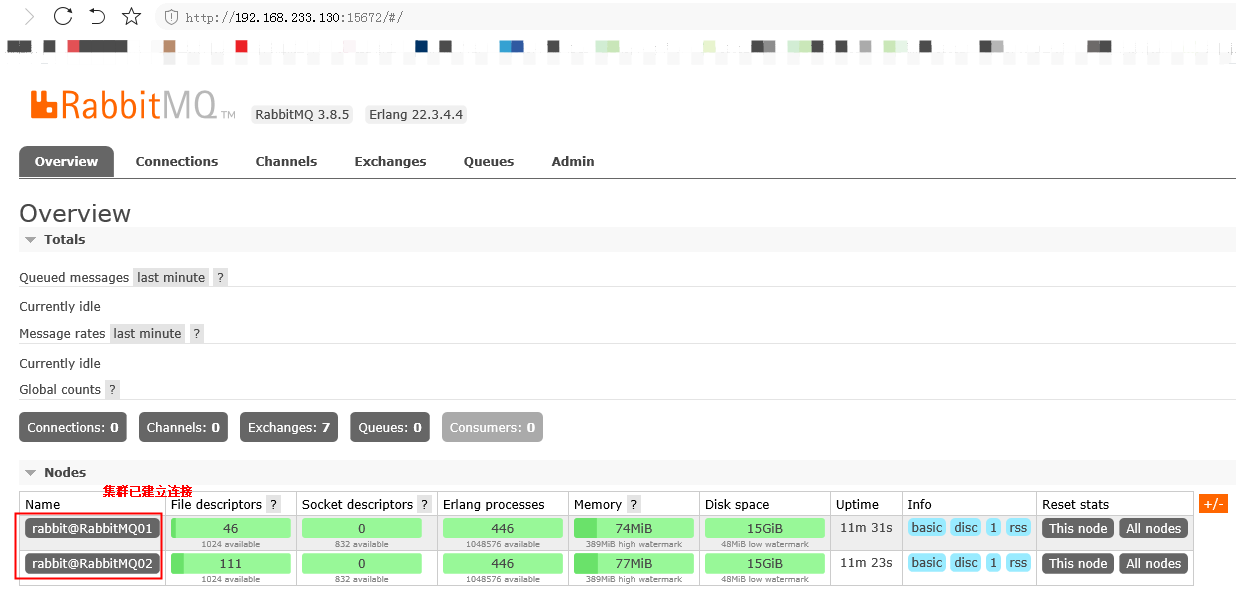Open help for Socket descriptors column

pyautogui.click(x=424, y=505)
